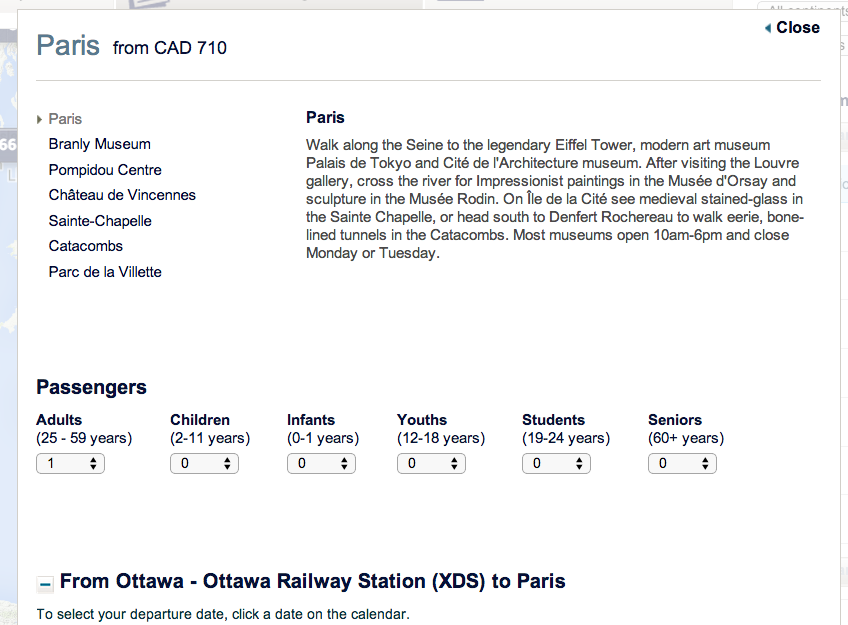View Parc de la Villette details
The width and height of the screenshot is (848, 625).
(x=105, y=272)
